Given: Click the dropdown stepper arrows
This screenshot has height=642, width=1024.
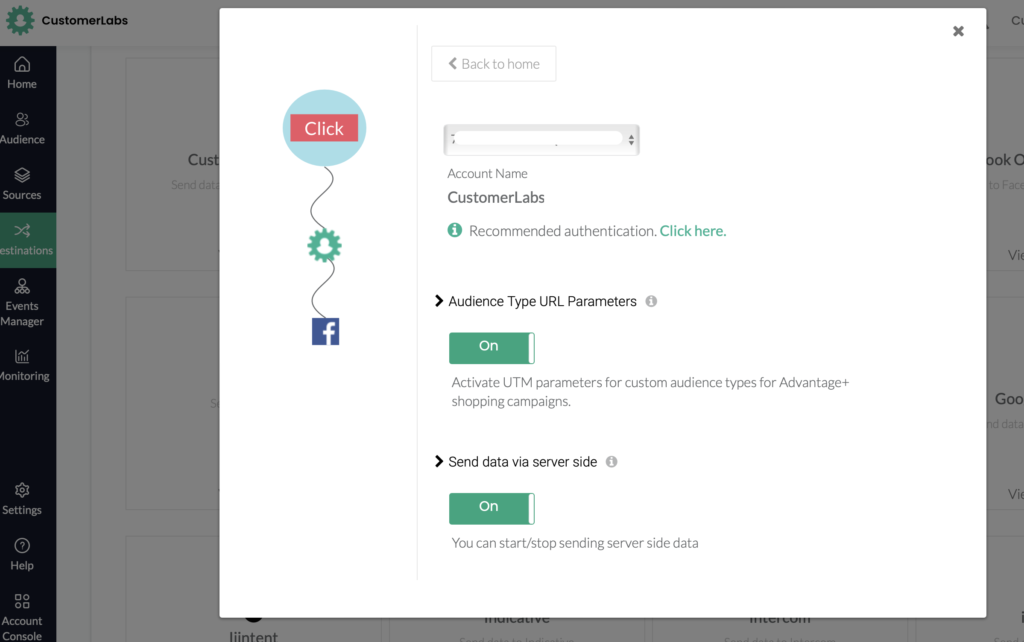Looking at the screenshot, I should pyautogui.click(x=631, y=138).
